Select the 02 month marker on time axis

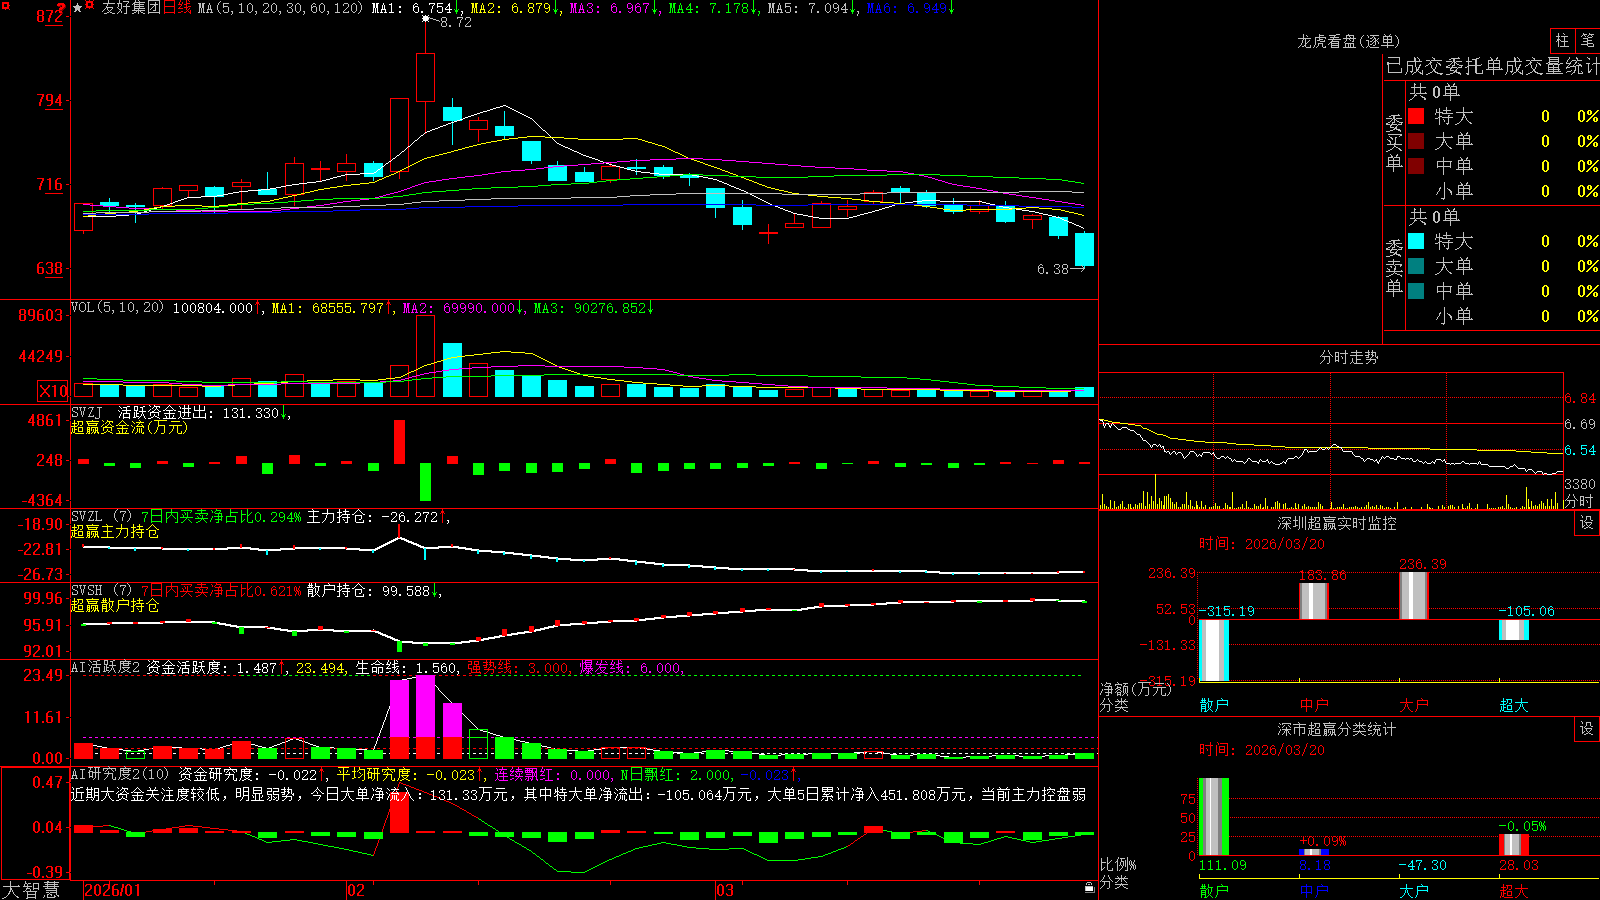pyautogui.click(x=356, y=890)
